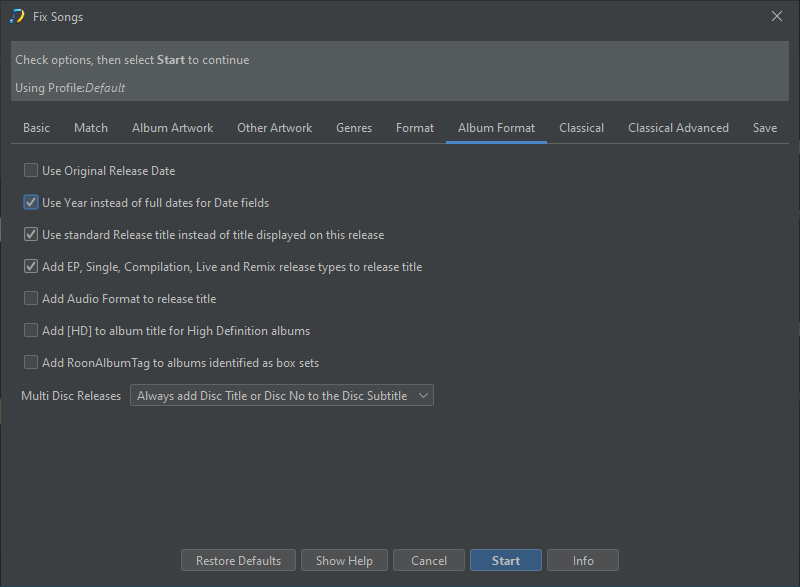Uncheck Use Year instead of full dates
800x587 pixels.
click(31, 203)
